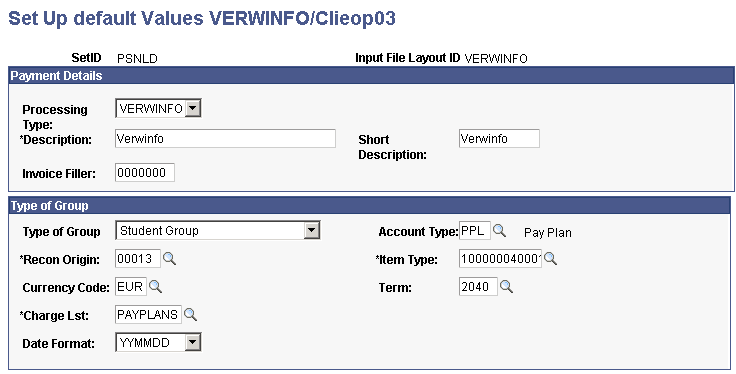736x374 pixels.
Task: Click the Invoice Filler input field
Action: tap(145, 173)
